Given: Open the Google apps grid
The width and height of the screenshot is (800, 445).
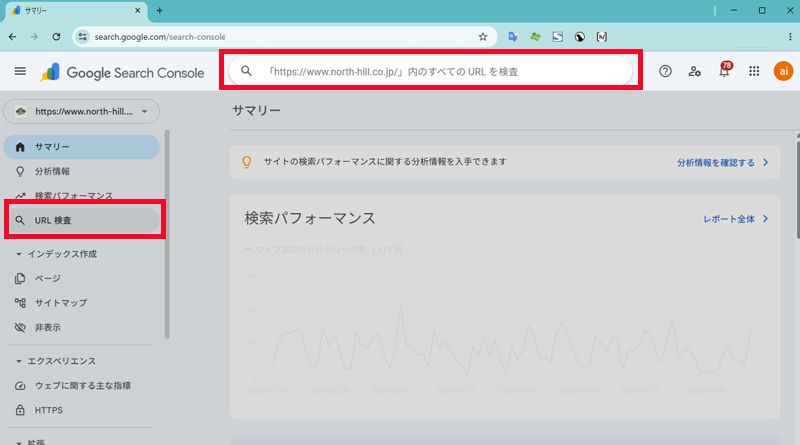Looking at the screenshot, I should pyautogui.click(x=754, y=71).
